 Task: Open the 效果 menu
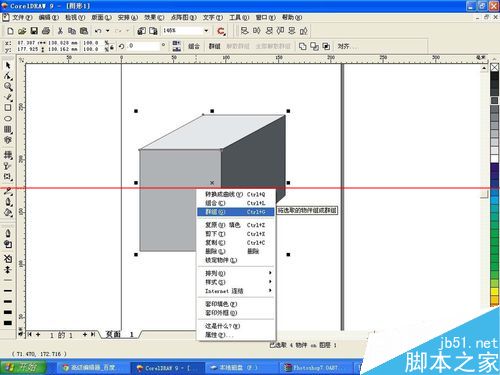click(154, 17)
